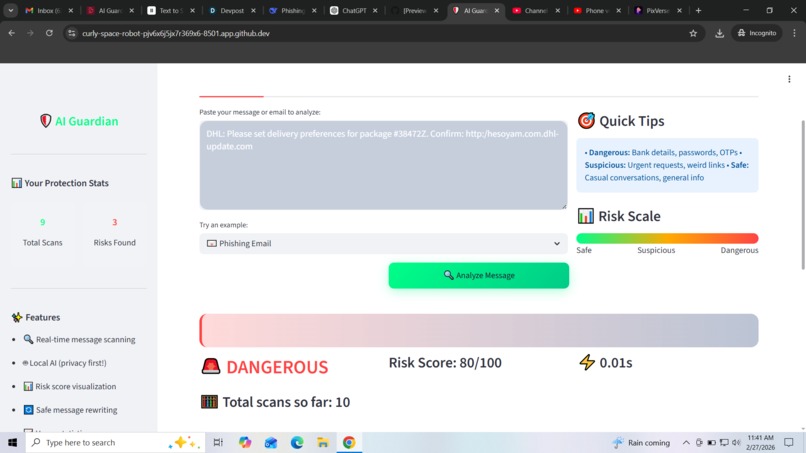The width and height of the screenshot is (806, 453).
Task: Click the address bar URL
Action: coord(176,33)
